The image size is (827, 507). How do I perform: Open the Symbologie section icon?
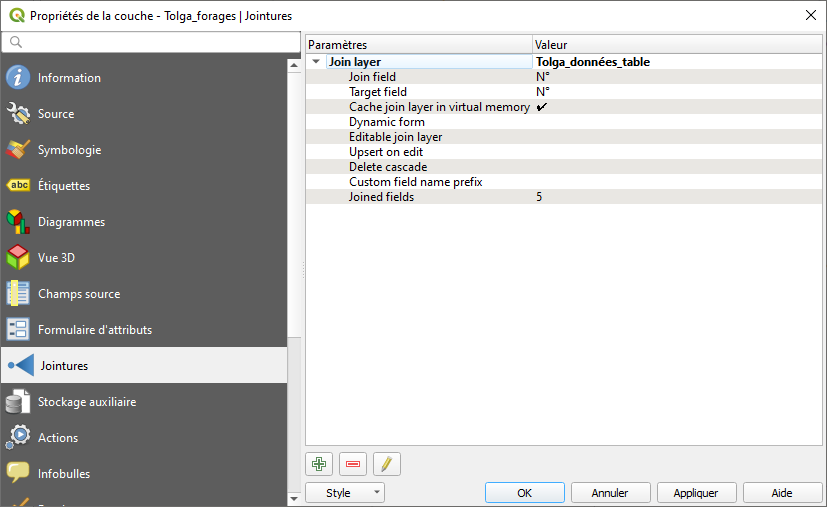click(x=18, y=150)
